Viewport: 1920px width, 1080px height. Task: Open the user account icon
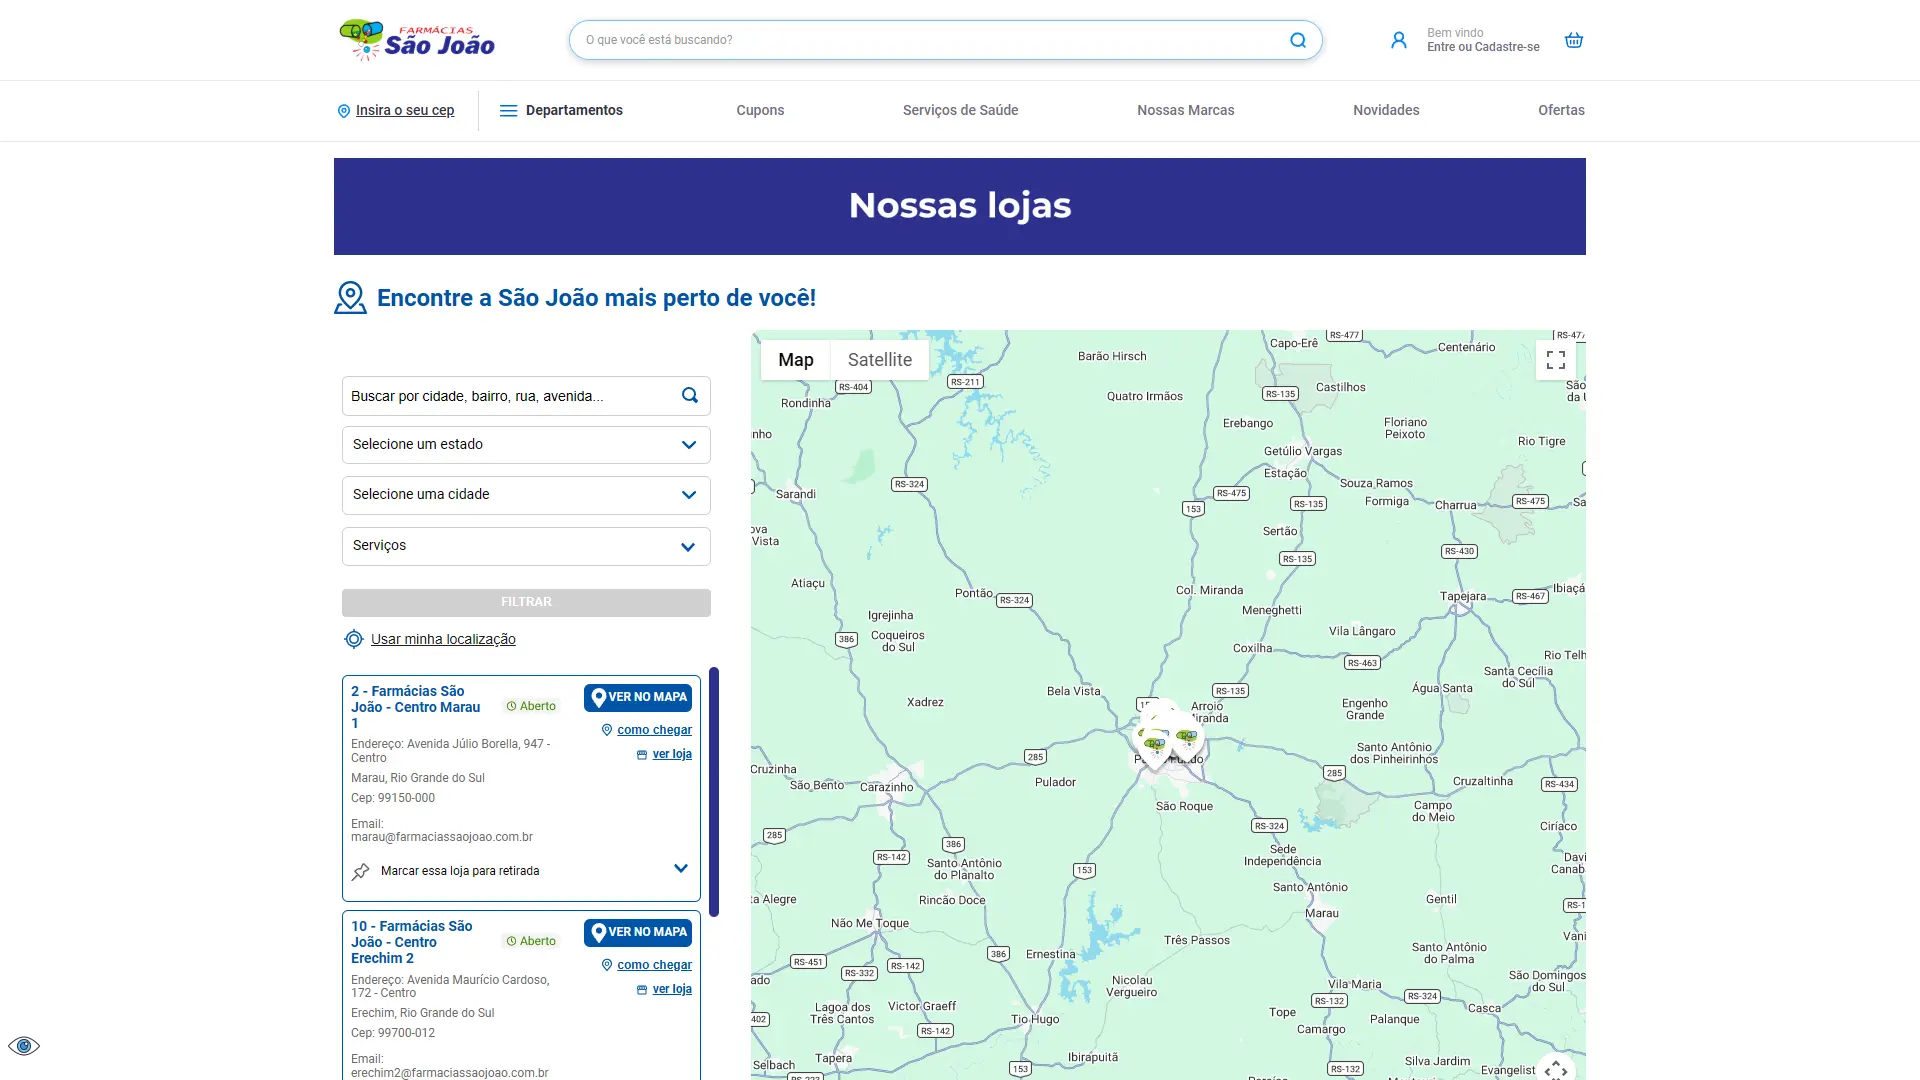click(x=1399, y=40)
